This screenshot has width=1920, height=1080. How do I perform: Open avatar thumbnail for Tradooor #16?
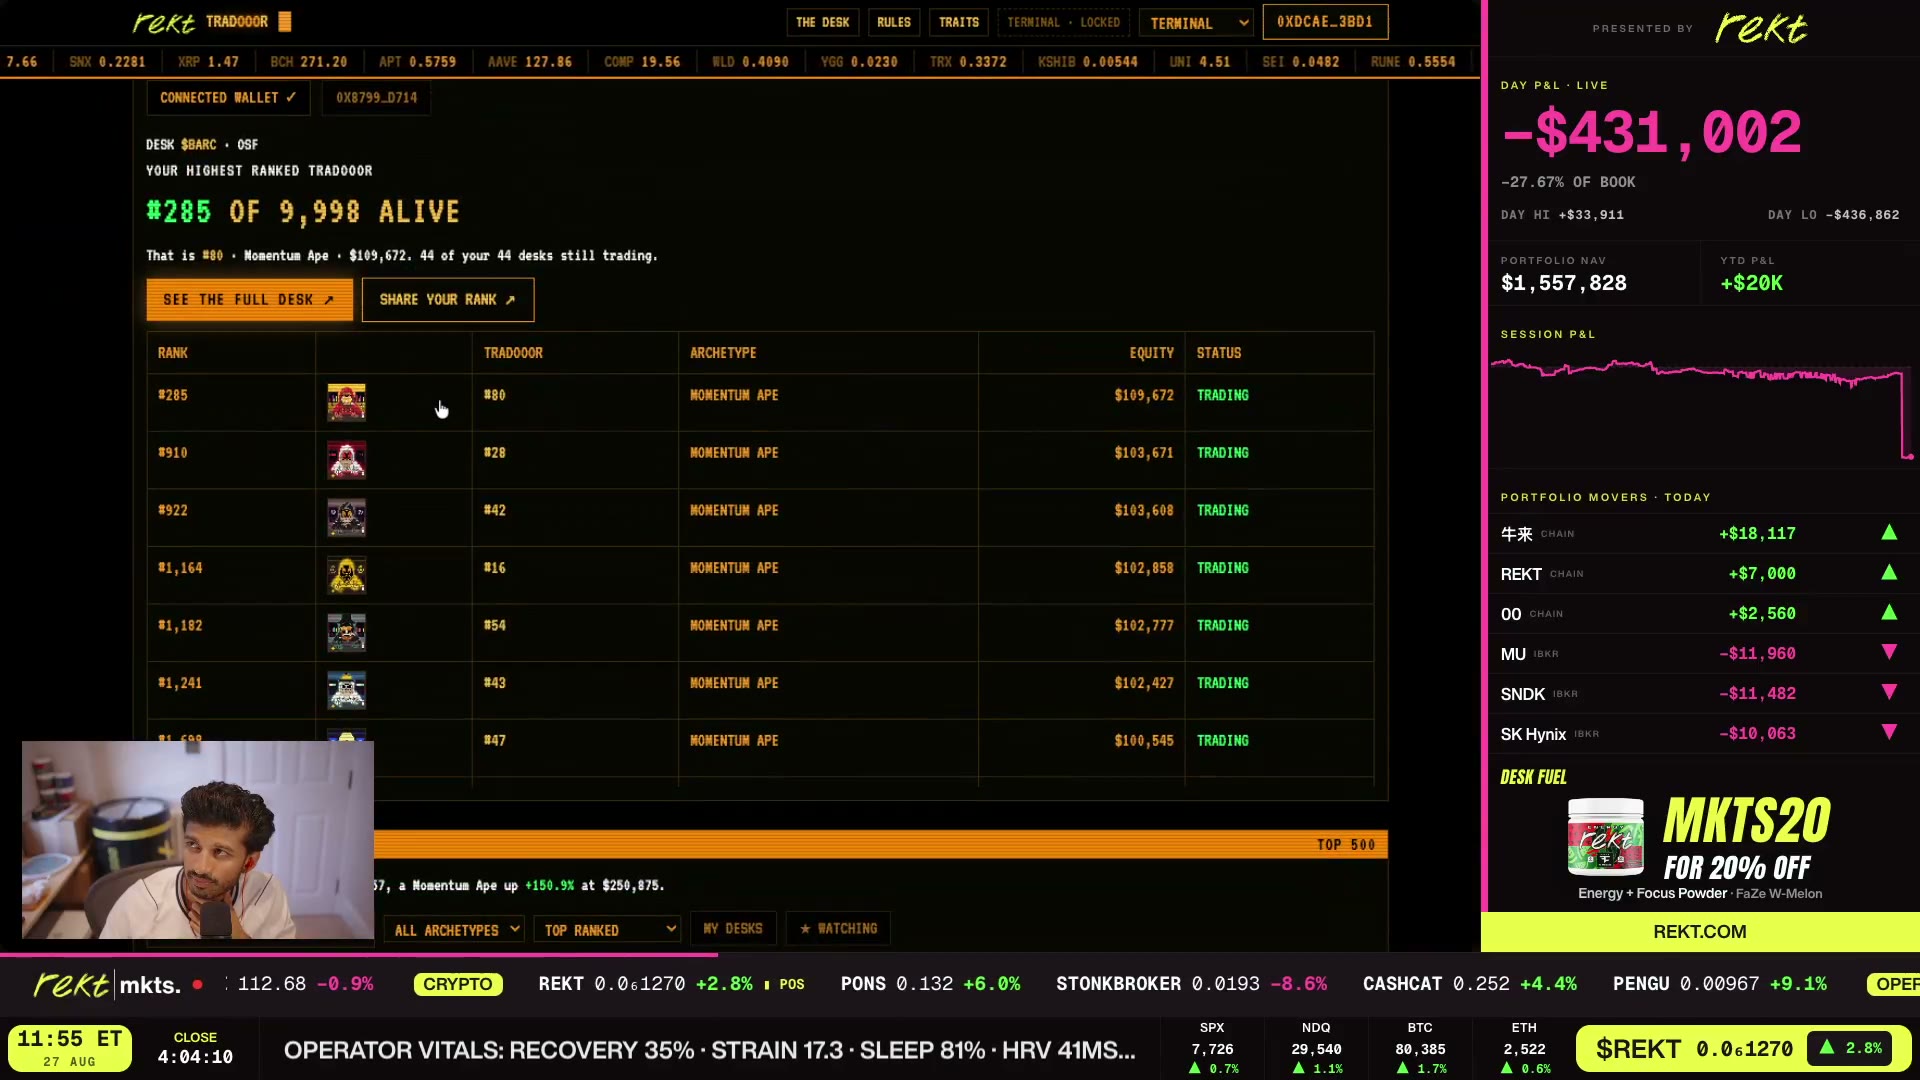346,575
